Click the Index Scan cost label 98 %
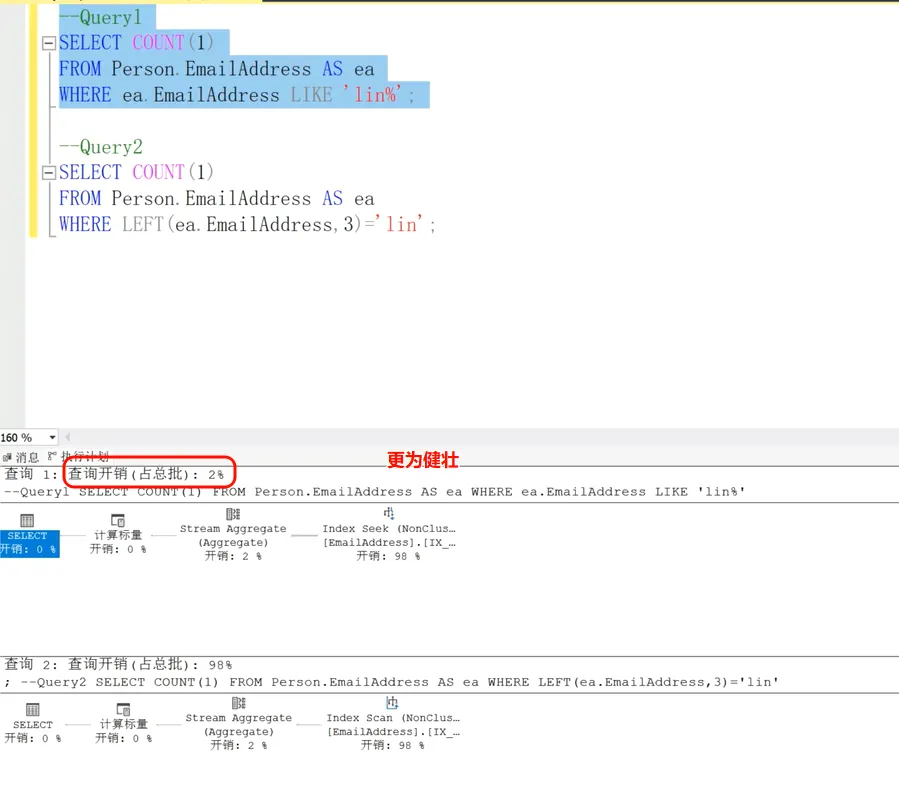The height and width of the screenshot is (793, 899). coord(392,745)
